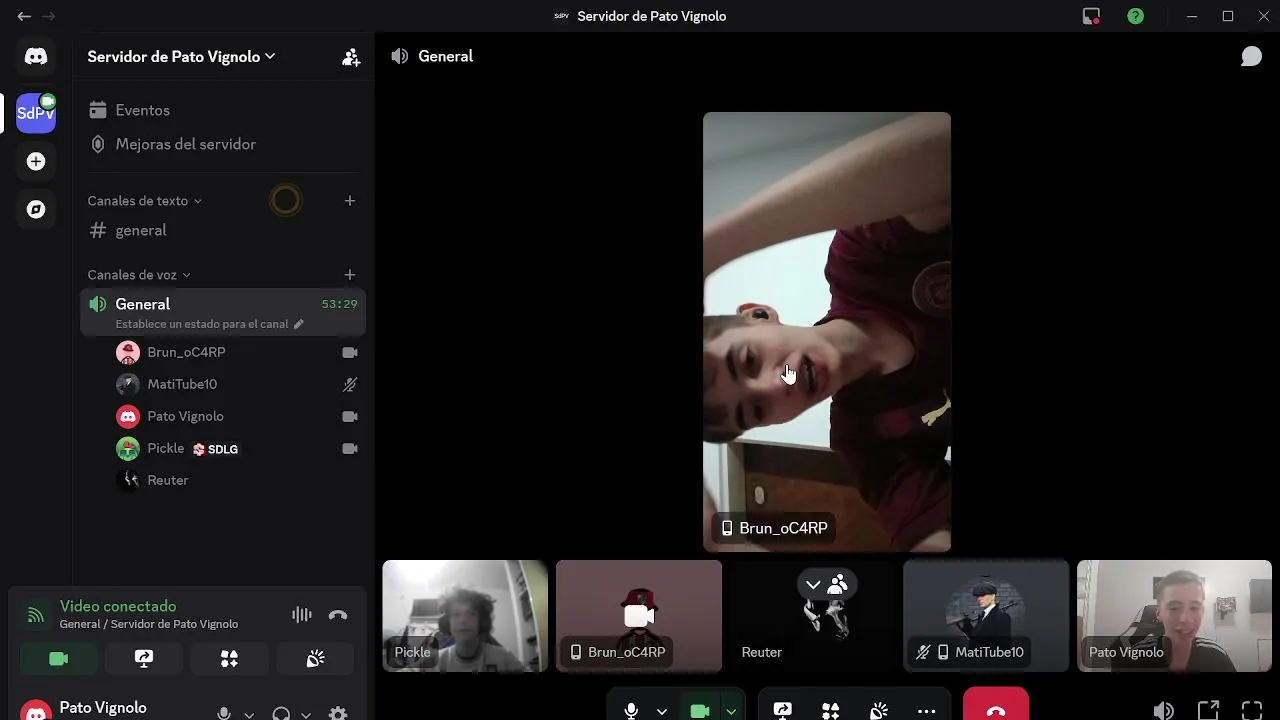1280x720 pixels.
Task: Select the SdPv server icon
Action: tap(36, 113)
